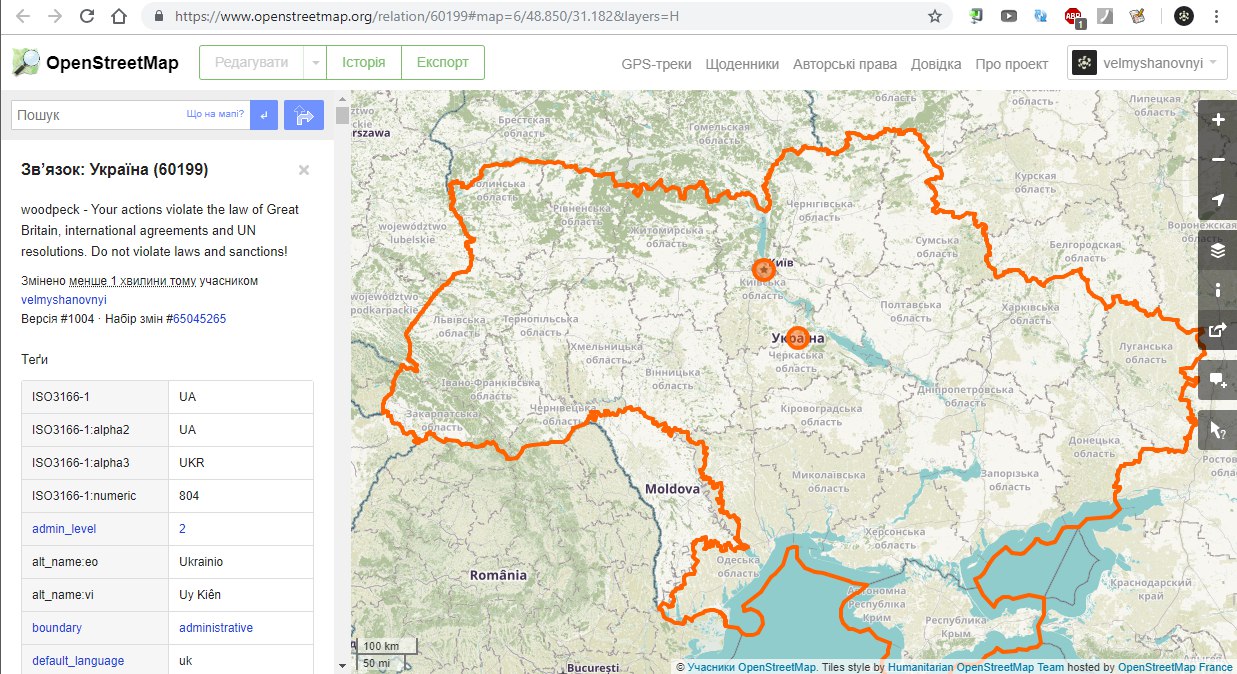
Task: Click the 'Зв’язок: Україна (60199)' heading
Action: coord(115,170)
